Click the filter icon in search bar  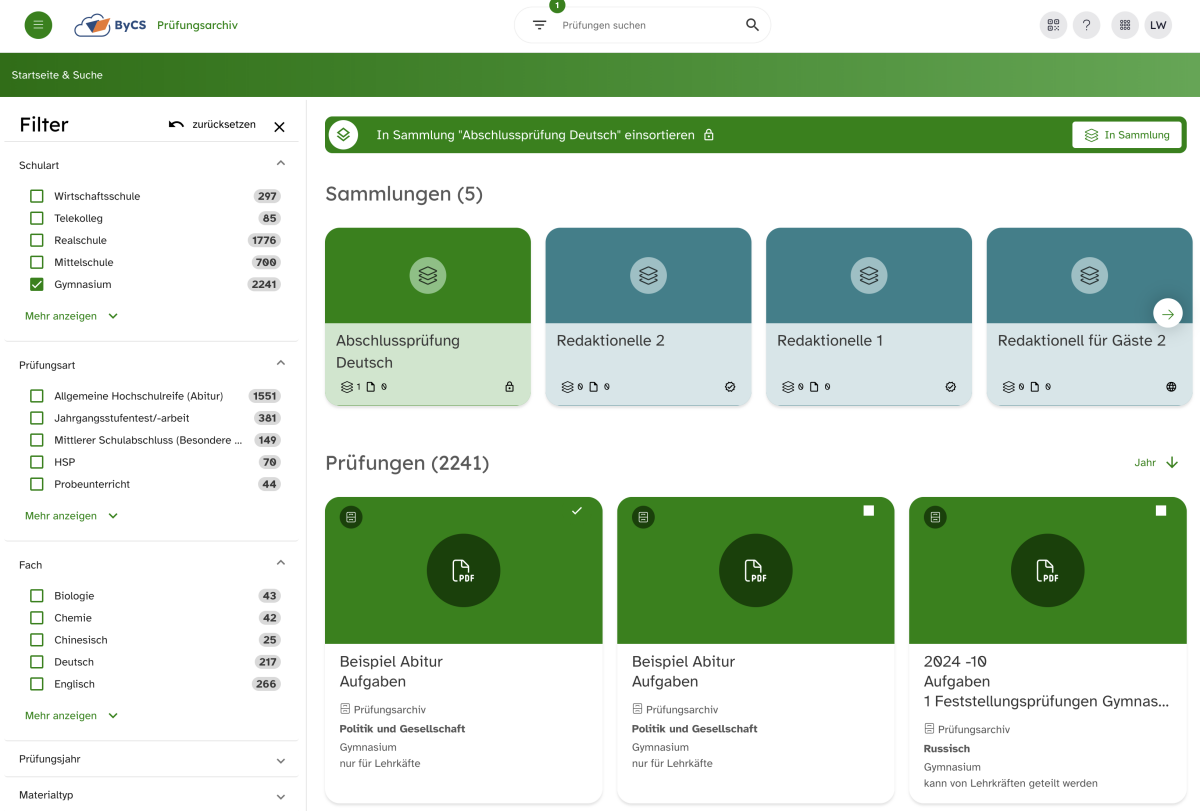tap(540, 25)
